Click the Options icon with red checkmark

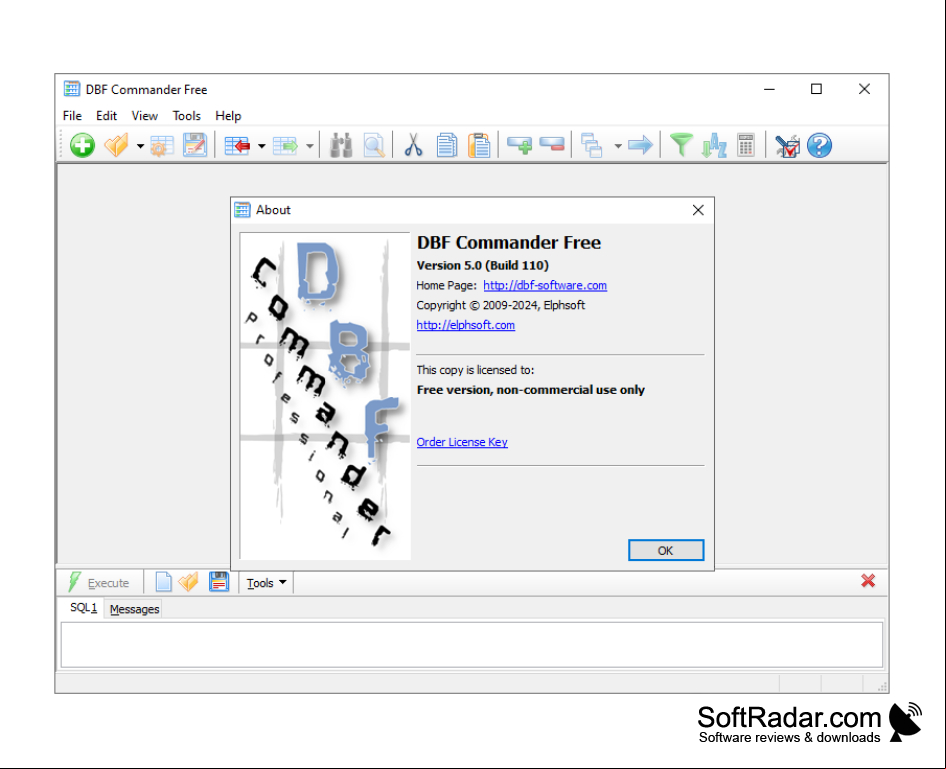(787, 145)
